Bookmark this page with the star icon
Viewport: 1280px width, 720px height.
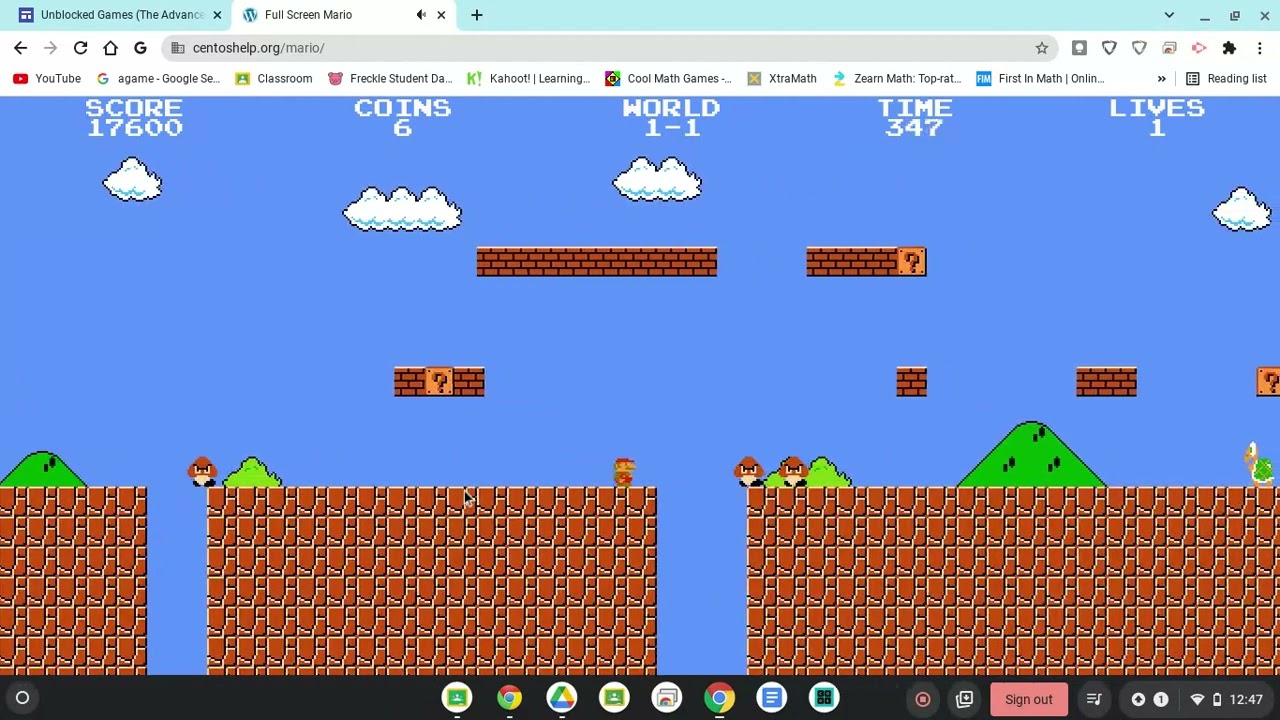1042,48
